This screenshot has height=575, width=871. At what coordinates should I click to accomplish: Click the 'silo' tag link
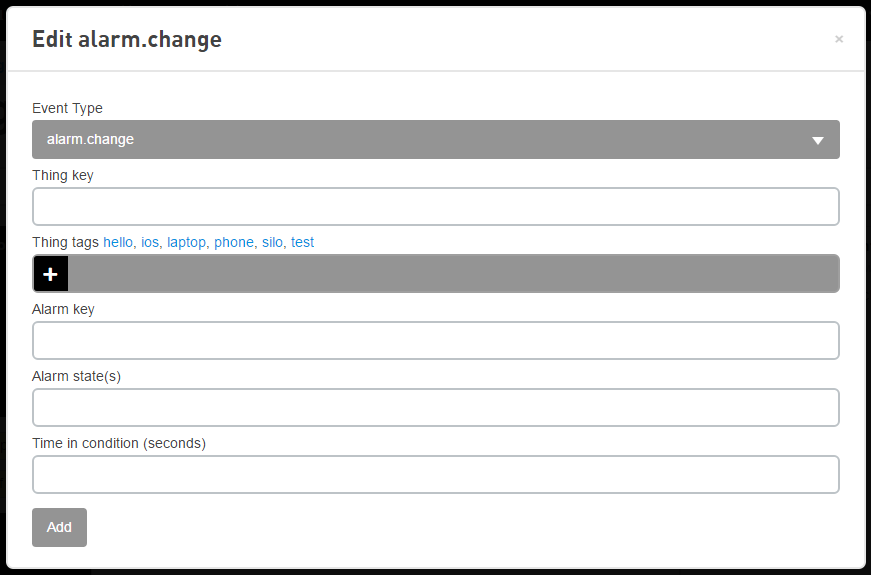[x=272, y=242]
